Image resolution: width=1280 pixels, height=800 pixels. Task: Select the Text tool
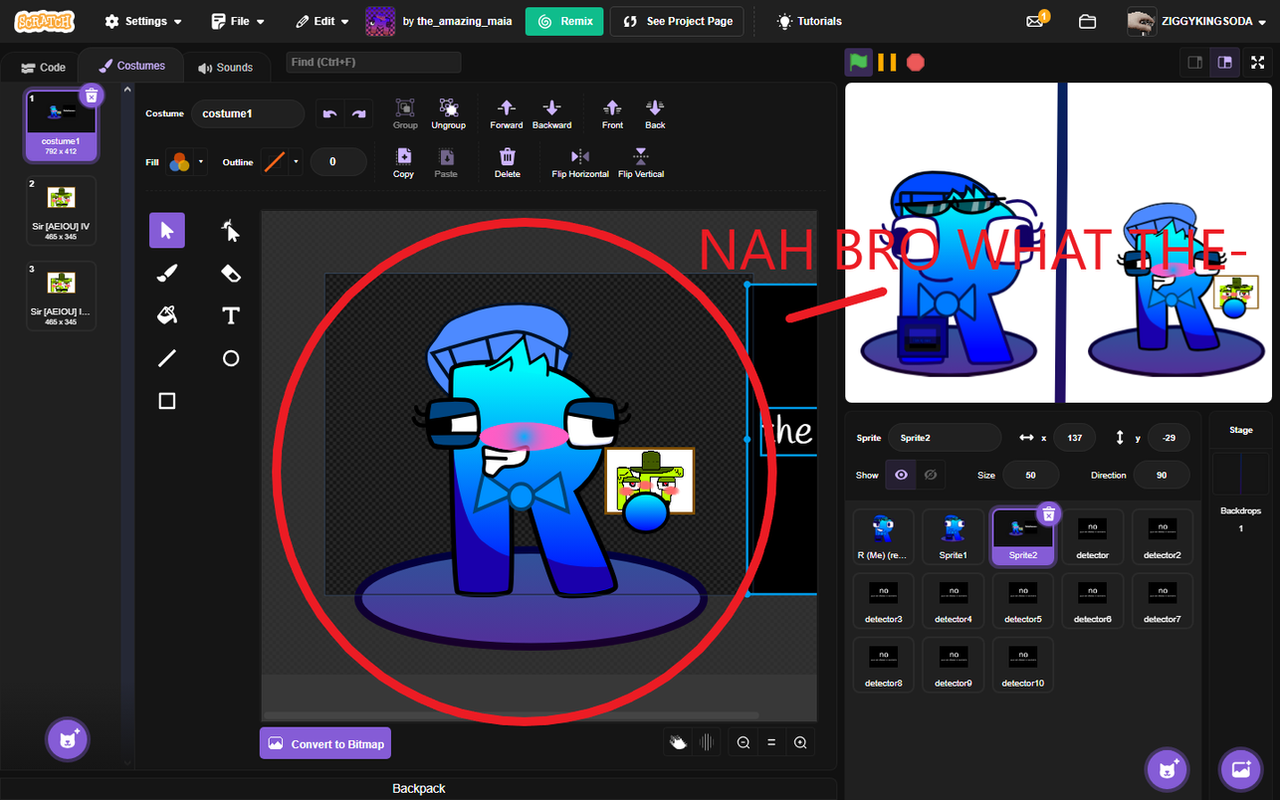231,315
